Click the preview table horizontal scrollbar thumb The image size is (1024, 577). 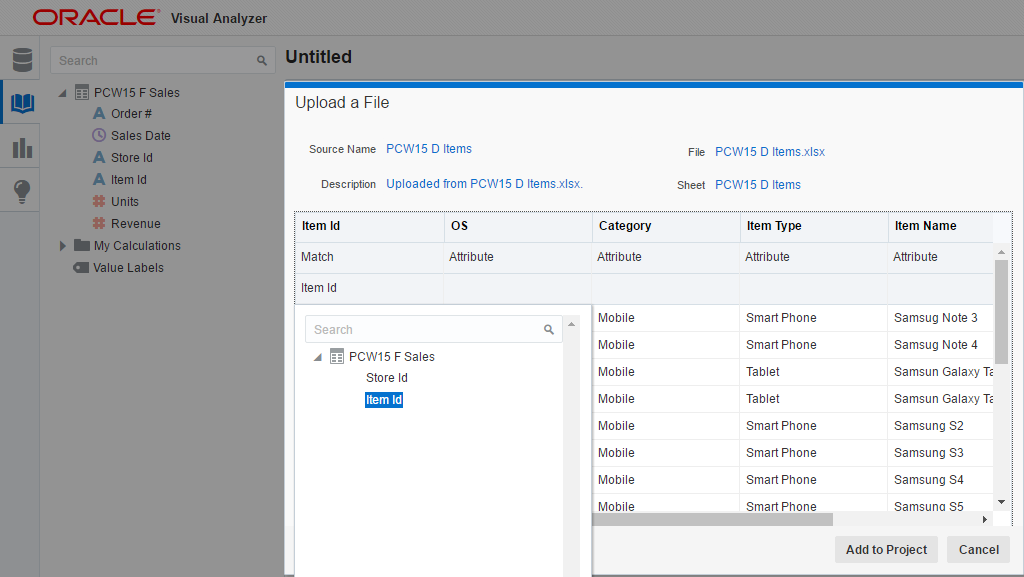(x=712, y=519)
